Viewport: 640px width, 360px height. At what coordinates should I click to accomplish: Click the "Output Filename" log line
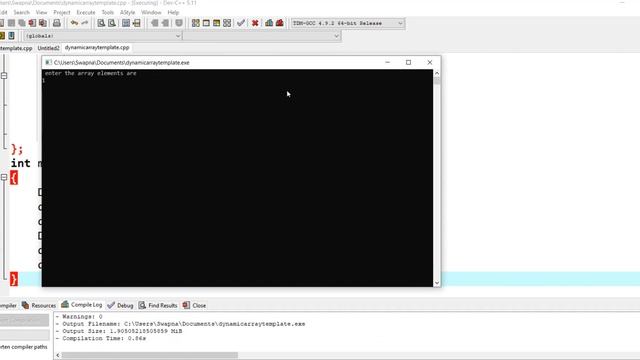point(180,324)
